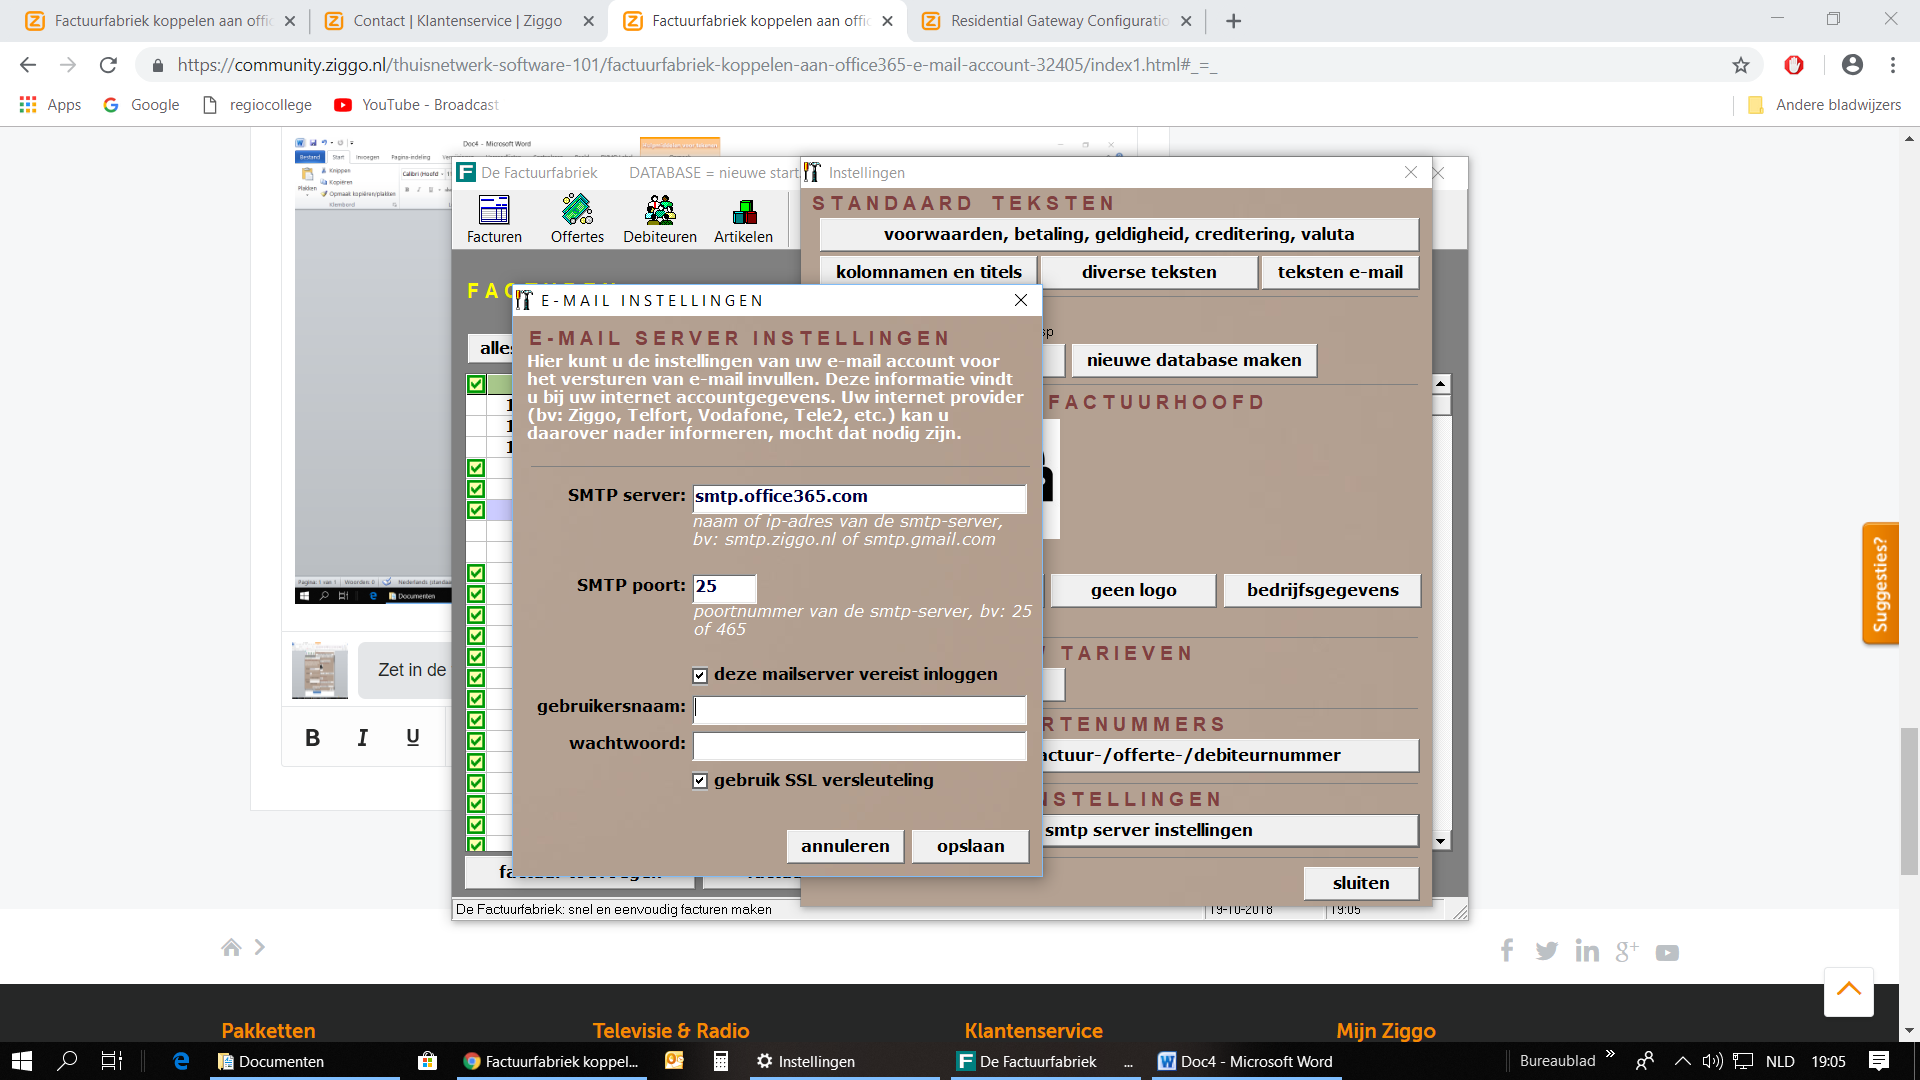Apply underline formatting in editor
The width and height of the screenshot is (1920, 1080).
pyautogui.click(x=413, y=738)
